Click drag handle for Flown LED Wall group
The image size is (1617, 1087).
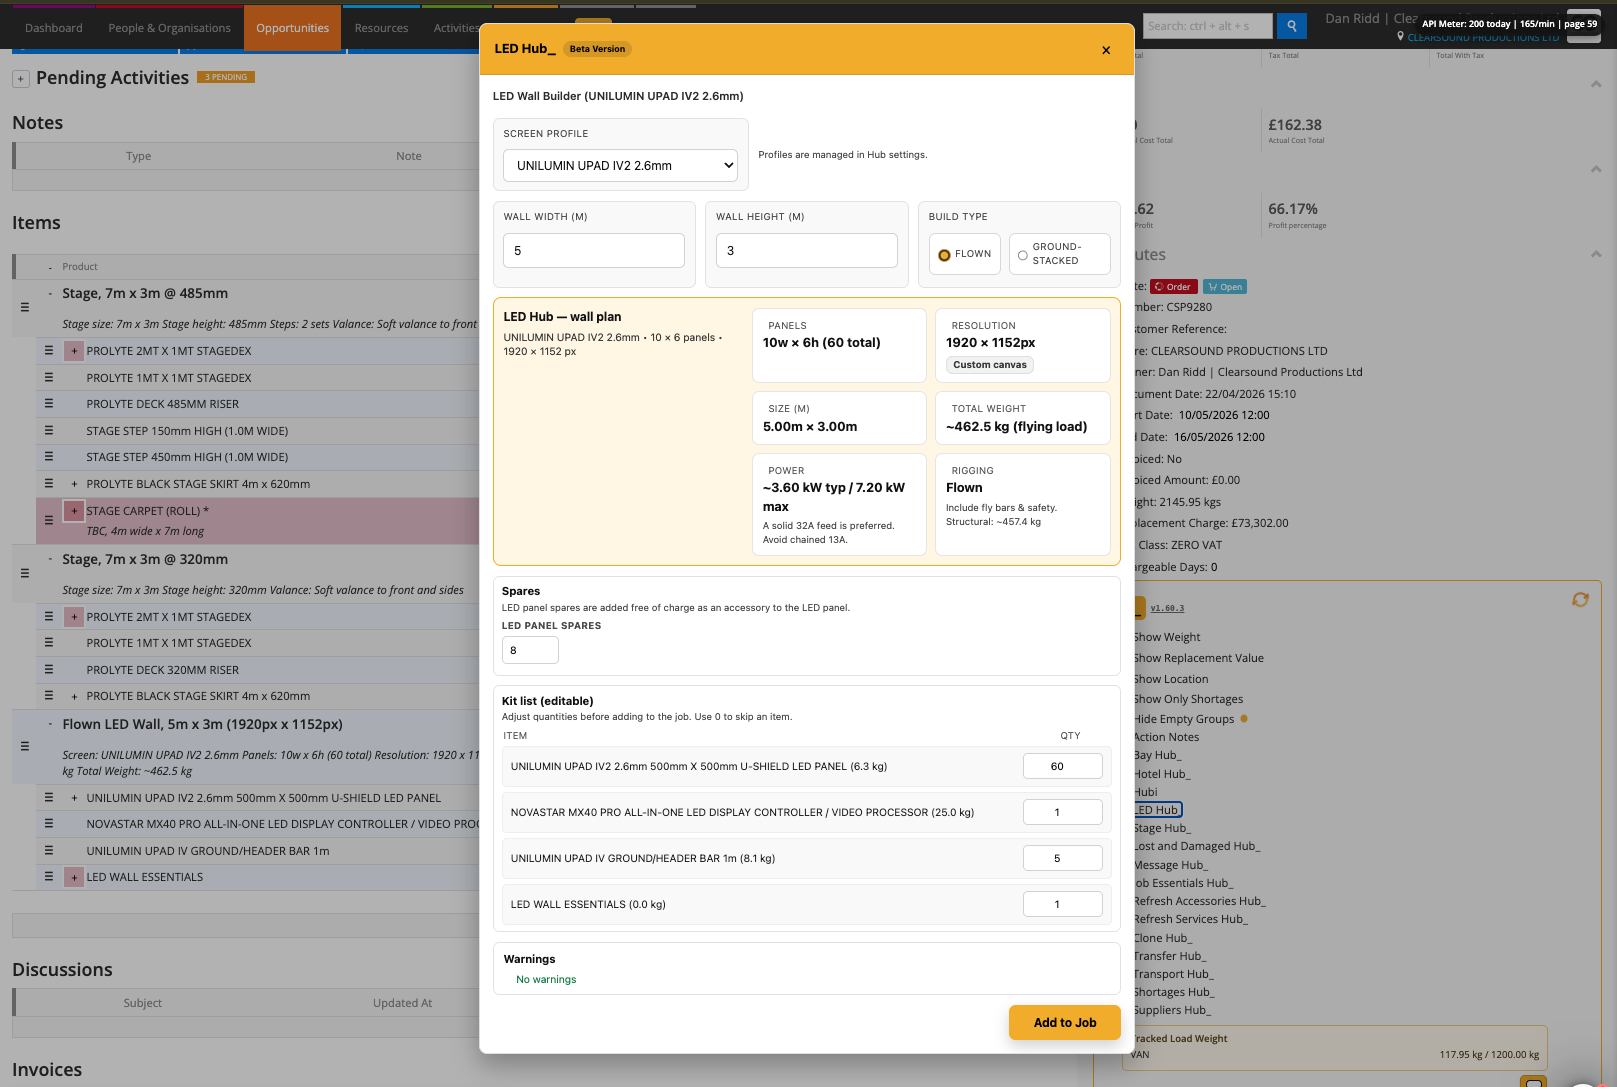25,746
